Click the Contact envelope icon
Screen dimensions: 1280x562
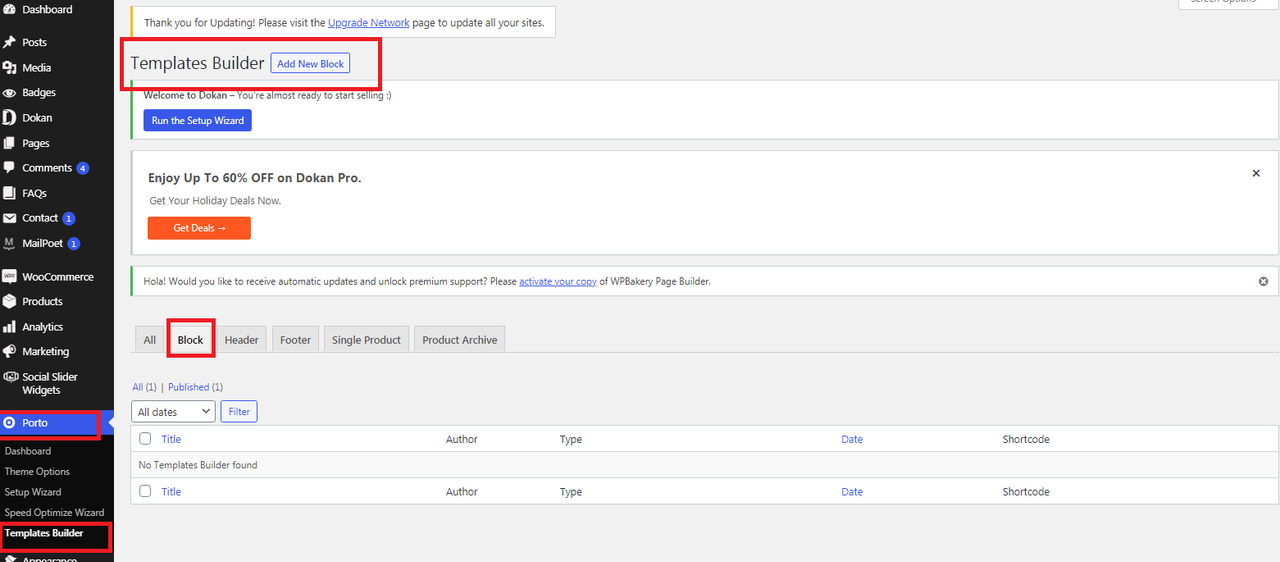click(9, 218)
